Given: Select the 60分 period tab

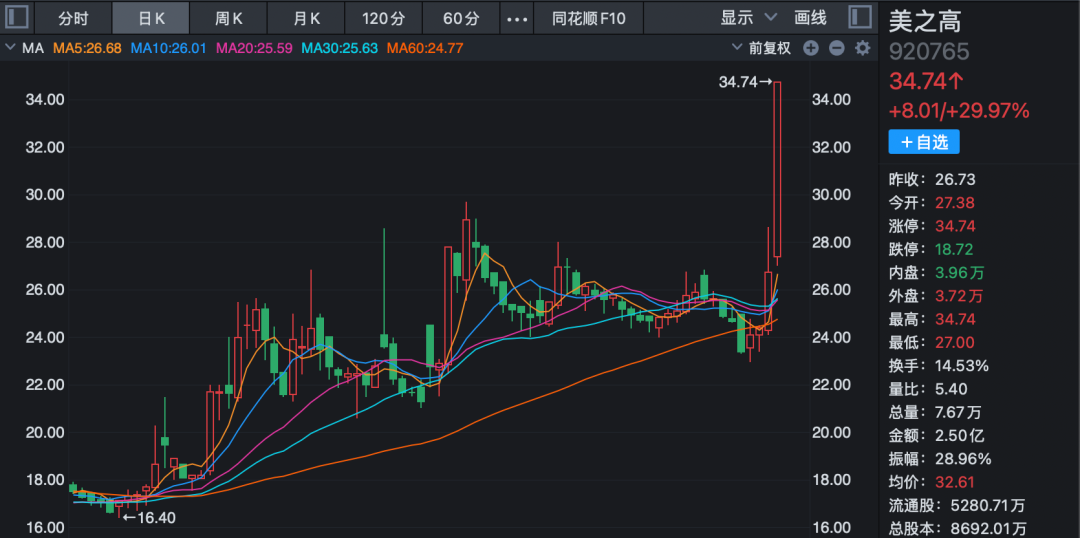Looking at the screenshot, I should click(x=460, y=18).
